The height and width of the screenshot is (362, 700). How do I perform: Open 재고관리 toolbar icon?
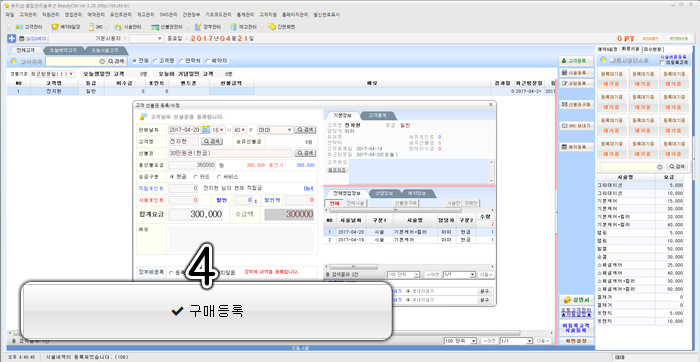(244, 27)
